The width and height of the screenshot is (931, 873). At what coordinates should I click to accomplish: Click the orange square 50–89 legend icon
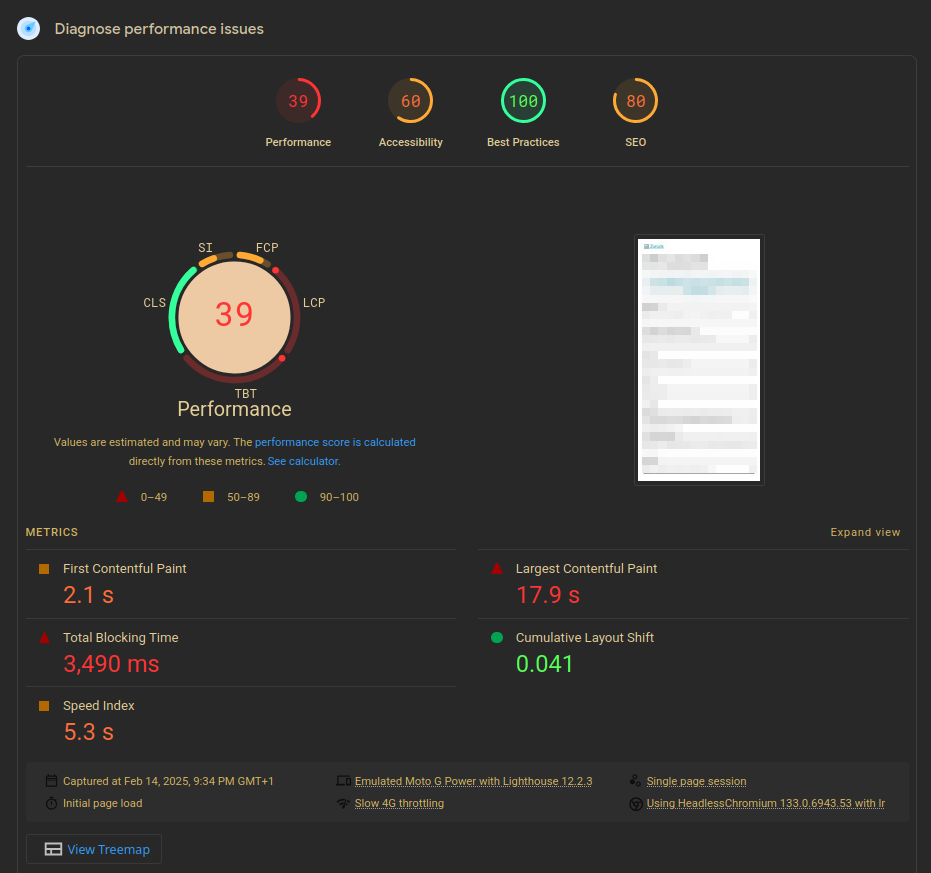[208, 496]
